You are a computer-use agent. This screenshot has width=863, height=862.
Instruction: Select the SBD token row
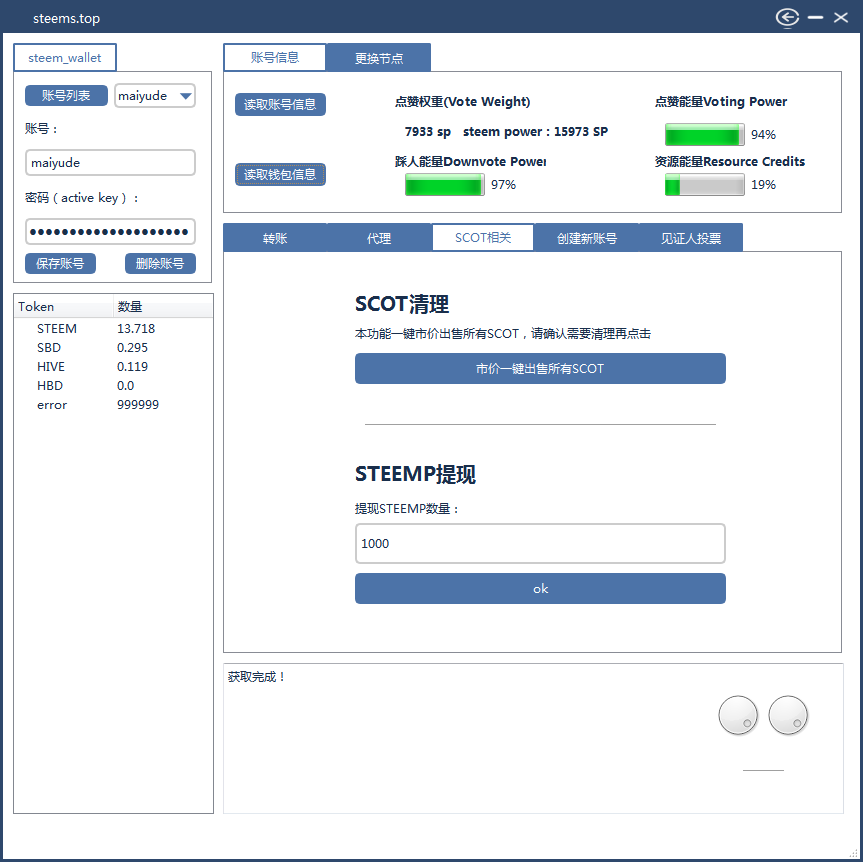click(113, 348)
